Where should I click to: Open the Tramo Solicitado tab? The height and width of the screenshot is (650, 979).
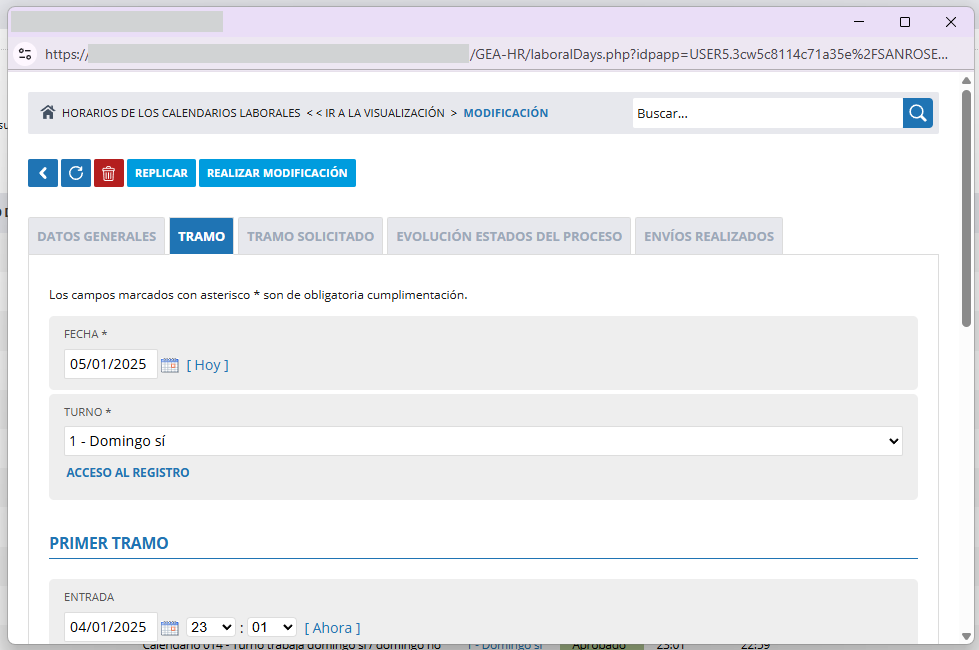coord(310,237)
